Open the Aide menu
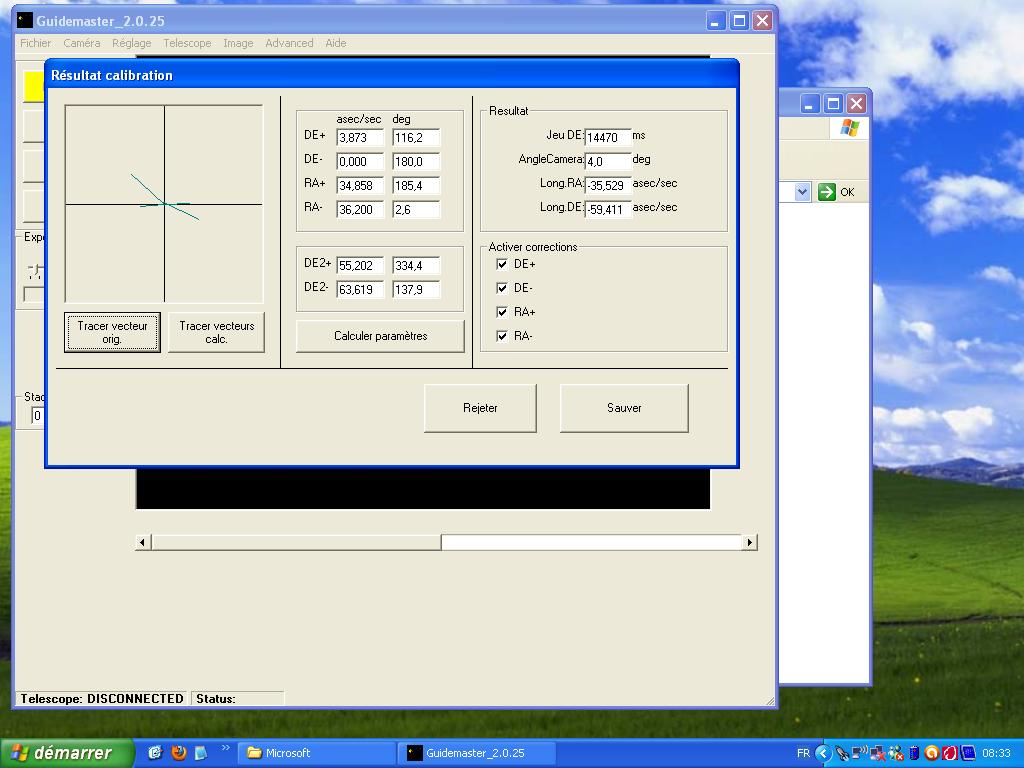The height and width of the screenshot is (768, 1024). coord(336,43)
